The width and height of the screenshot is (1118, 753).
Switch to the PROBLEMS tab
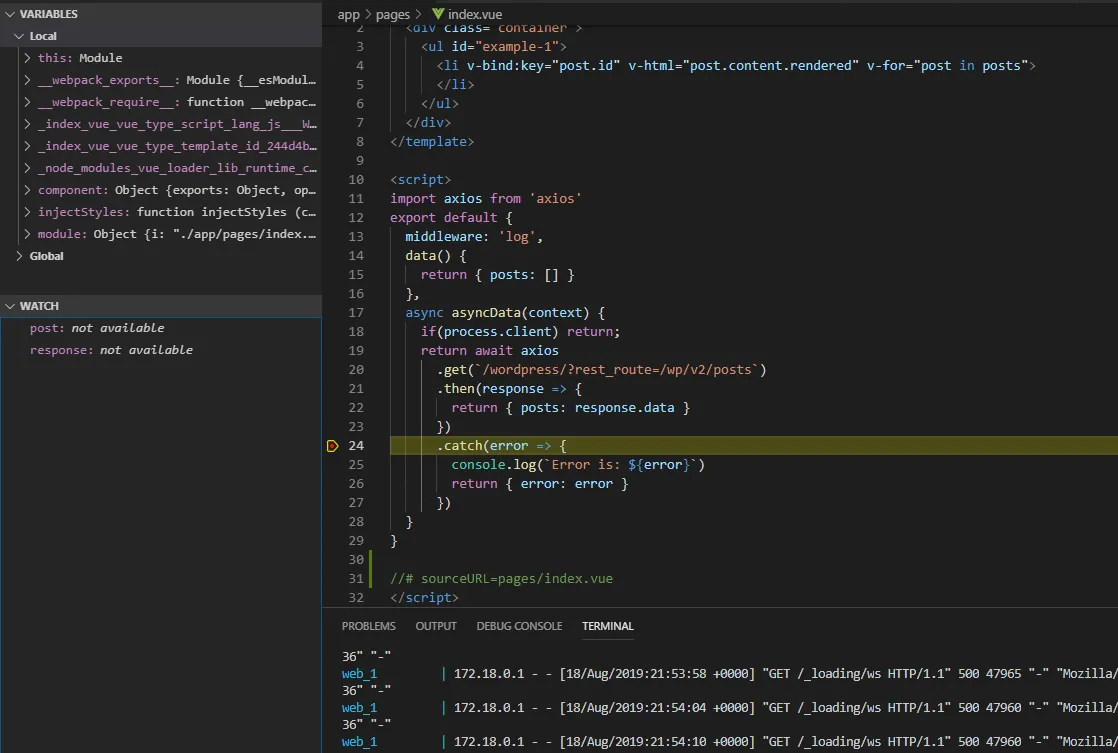click(368, 626)
